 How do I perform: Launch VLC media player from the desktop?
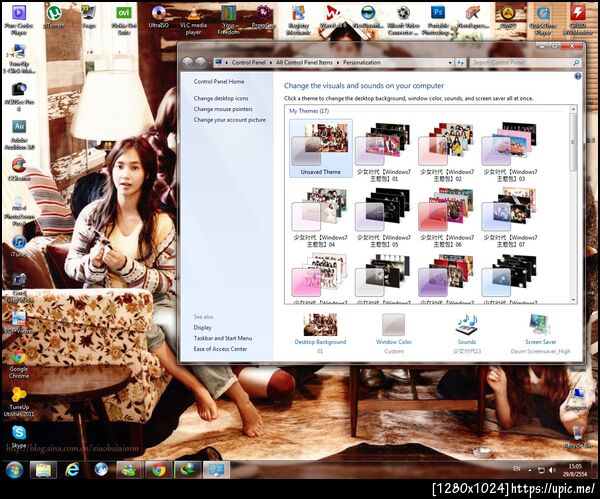pos(193,21)
